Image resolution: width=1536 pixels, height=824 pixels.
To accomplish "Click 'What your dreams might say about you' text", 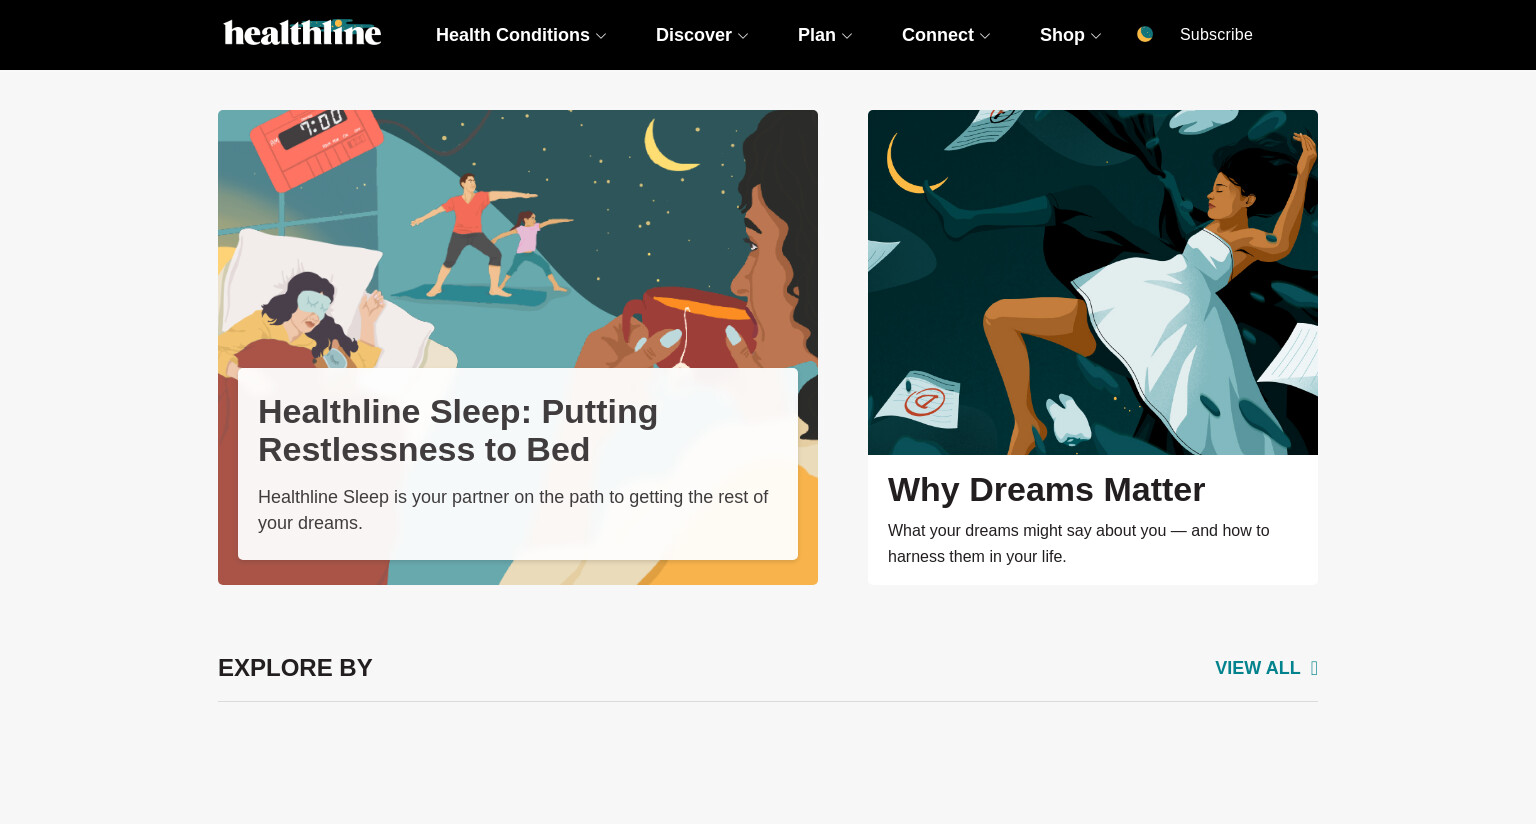I will coord(1078,543).
